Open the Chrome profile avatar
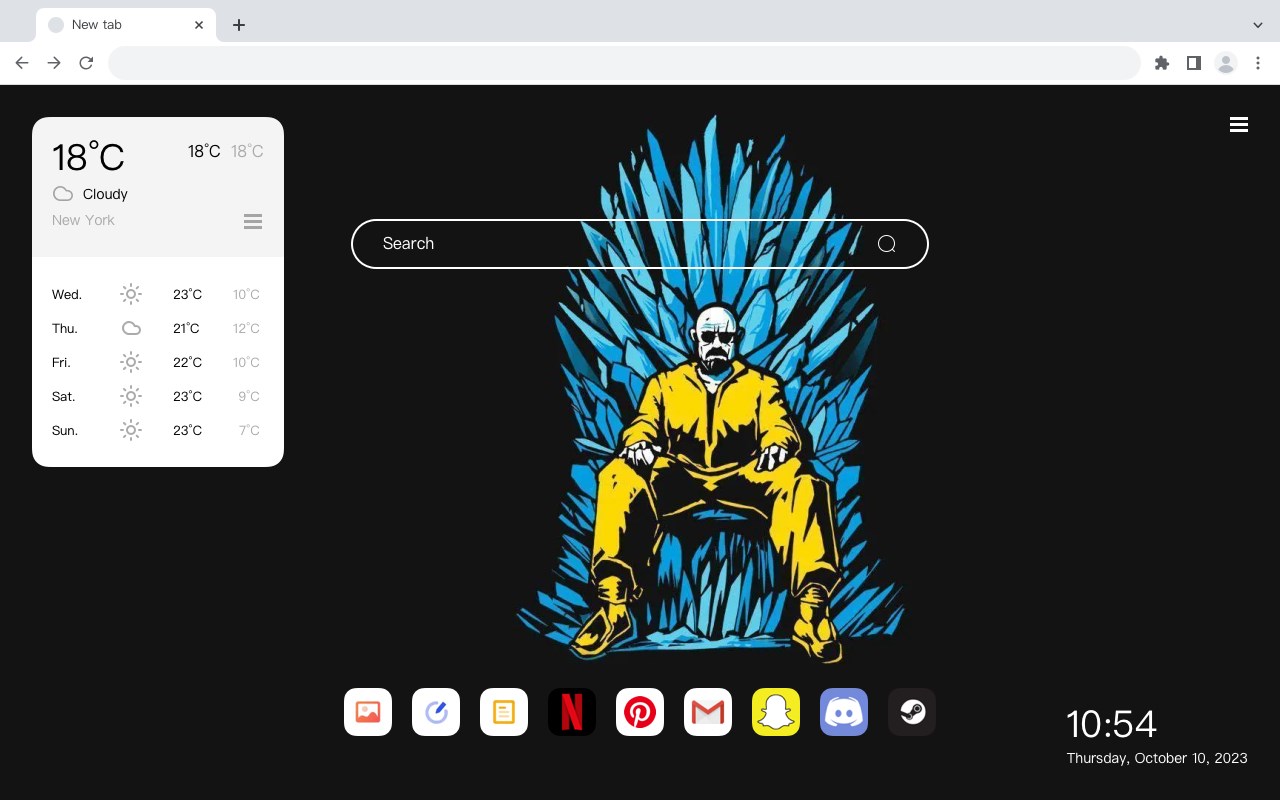Image resolution: width=1280 pixels, height=800 pixels. tap(1226, 63)
